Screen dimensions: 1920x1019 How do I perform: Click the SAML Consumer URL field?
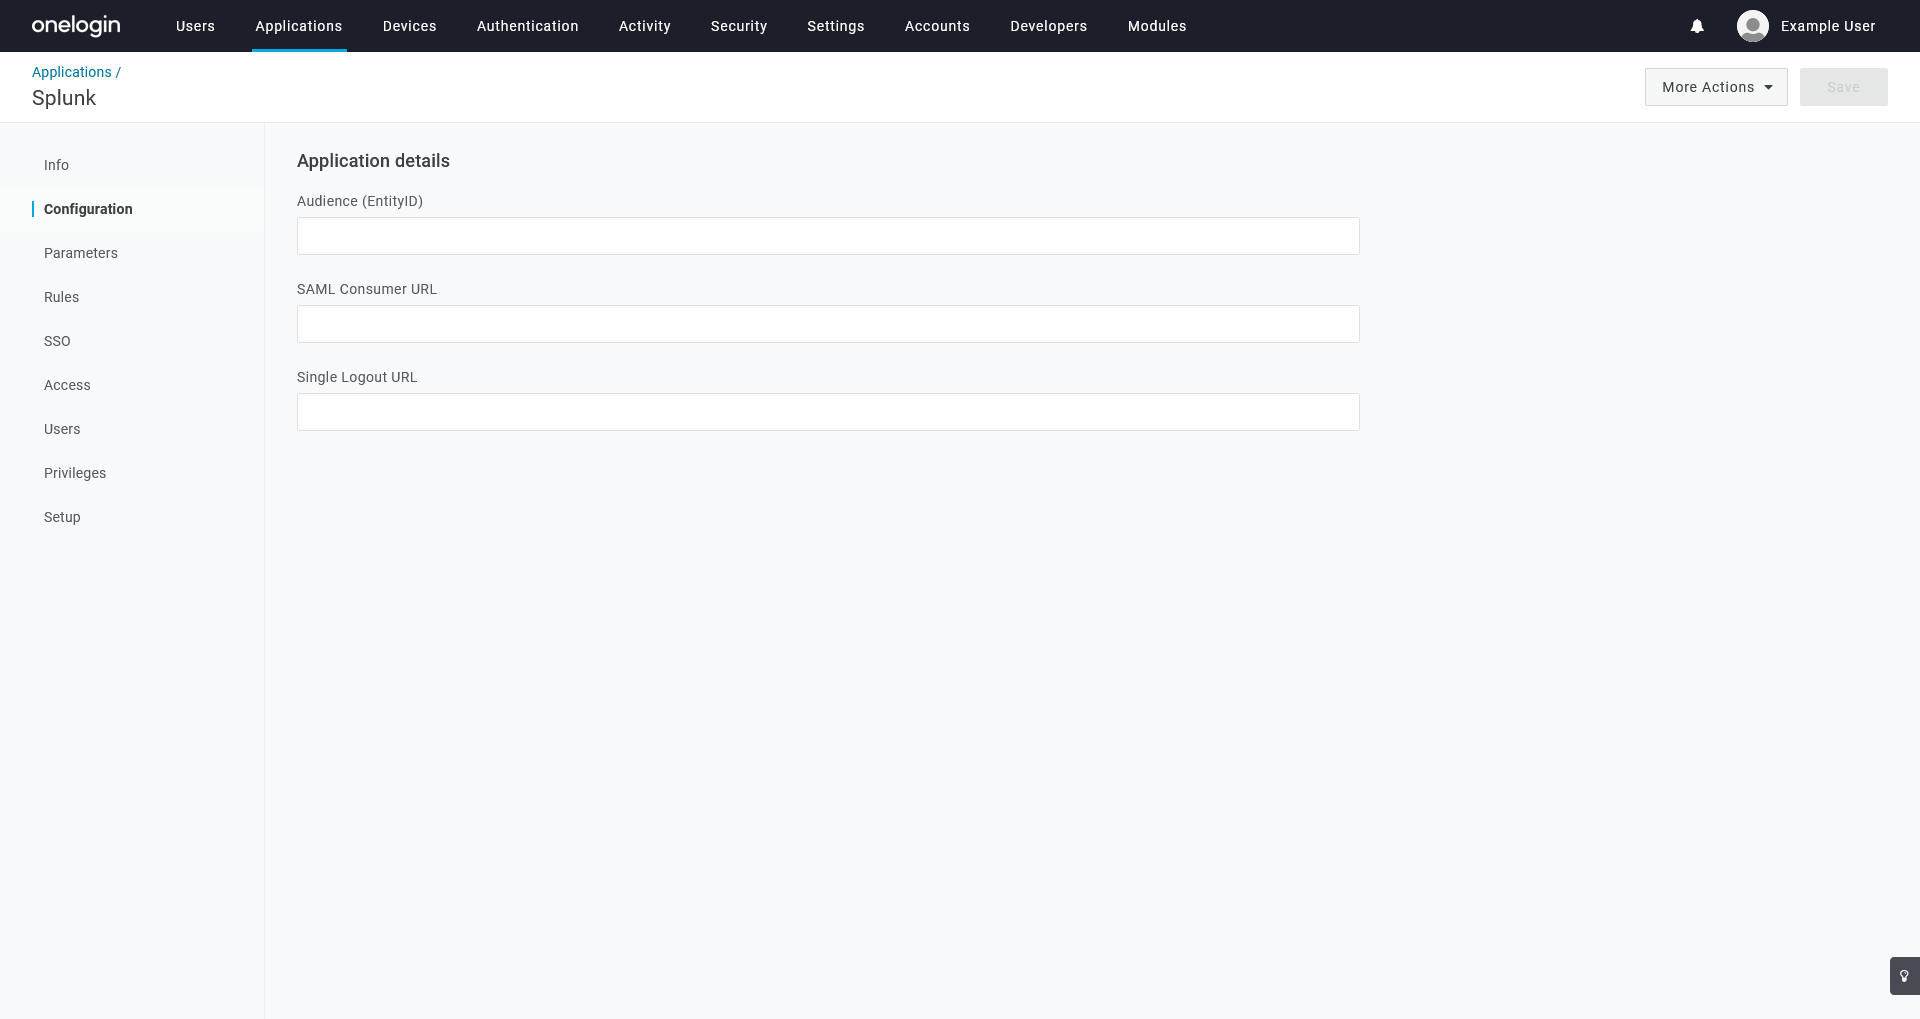[x=827, y=324]
